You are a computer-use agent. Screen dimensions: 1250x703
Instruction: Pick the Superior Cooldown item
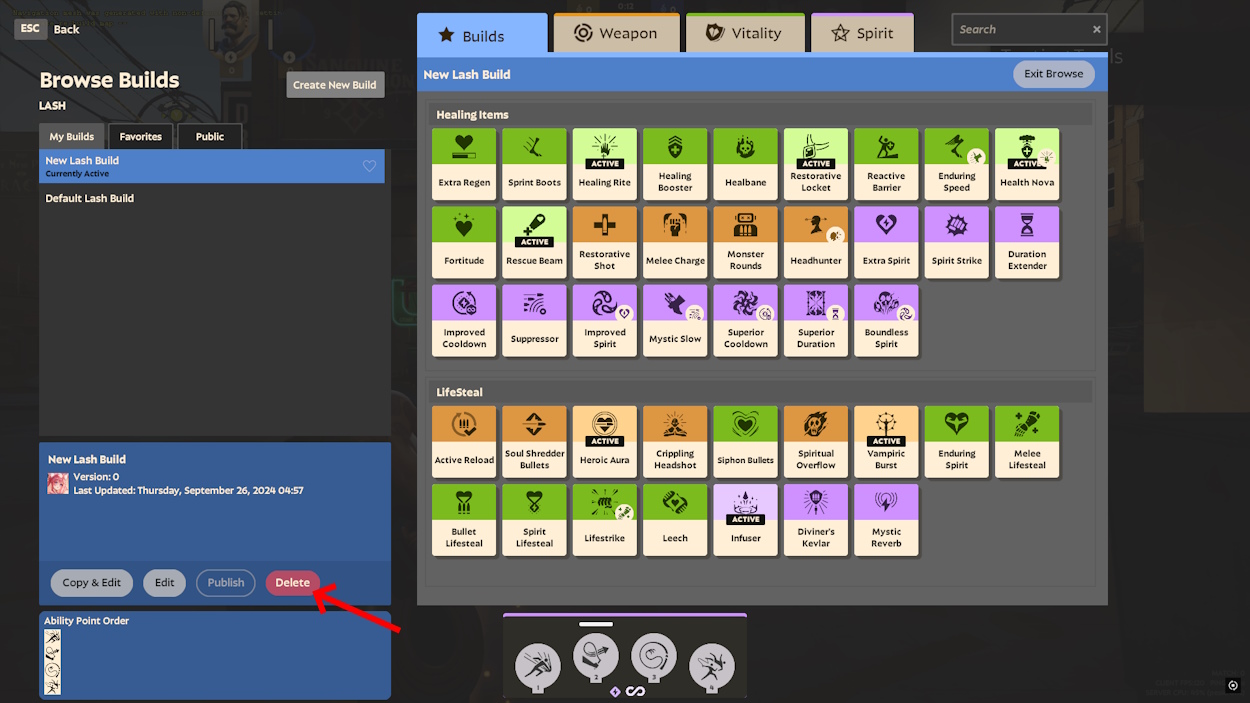[746, 320]
